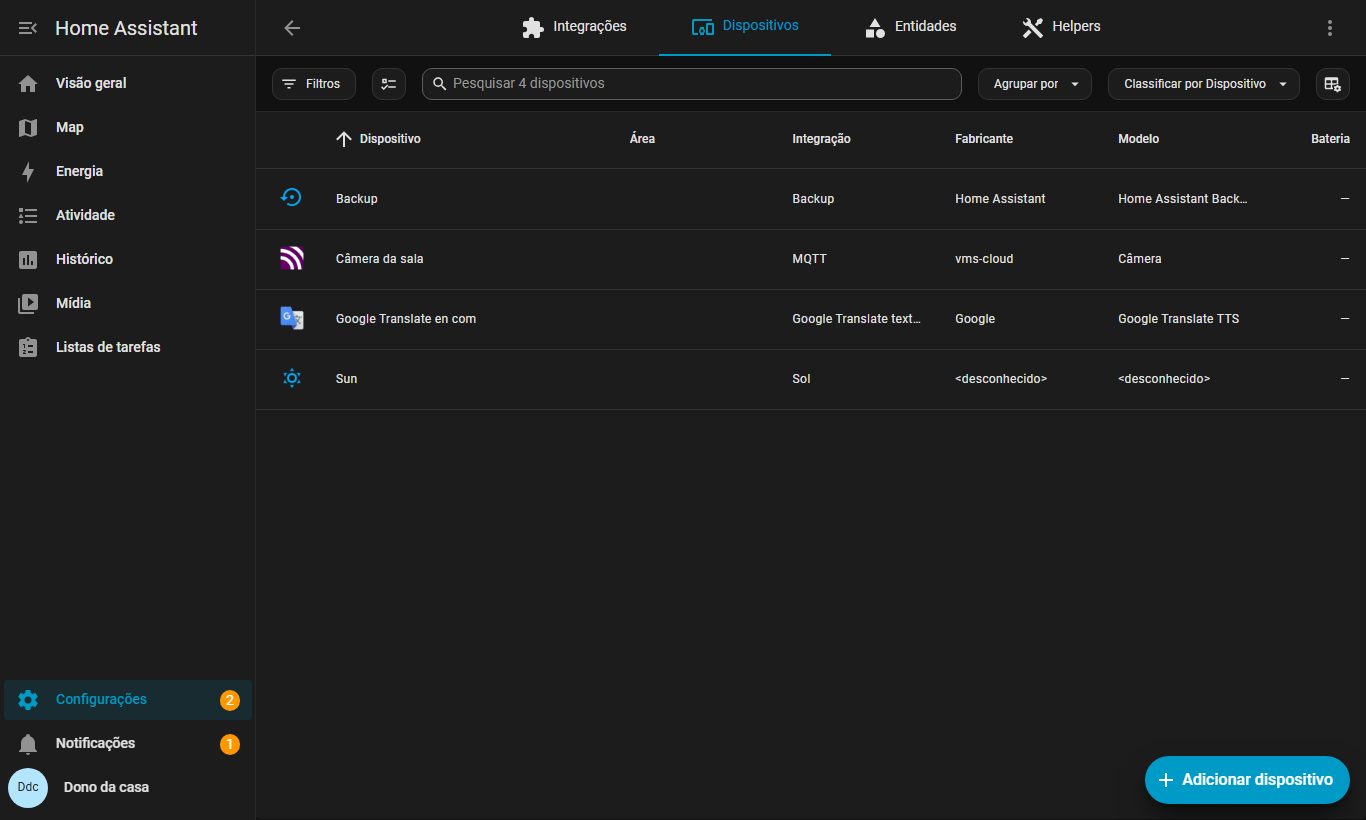1366x820 pixels.
Task: Open table column settings icon
Action: 1333,84
